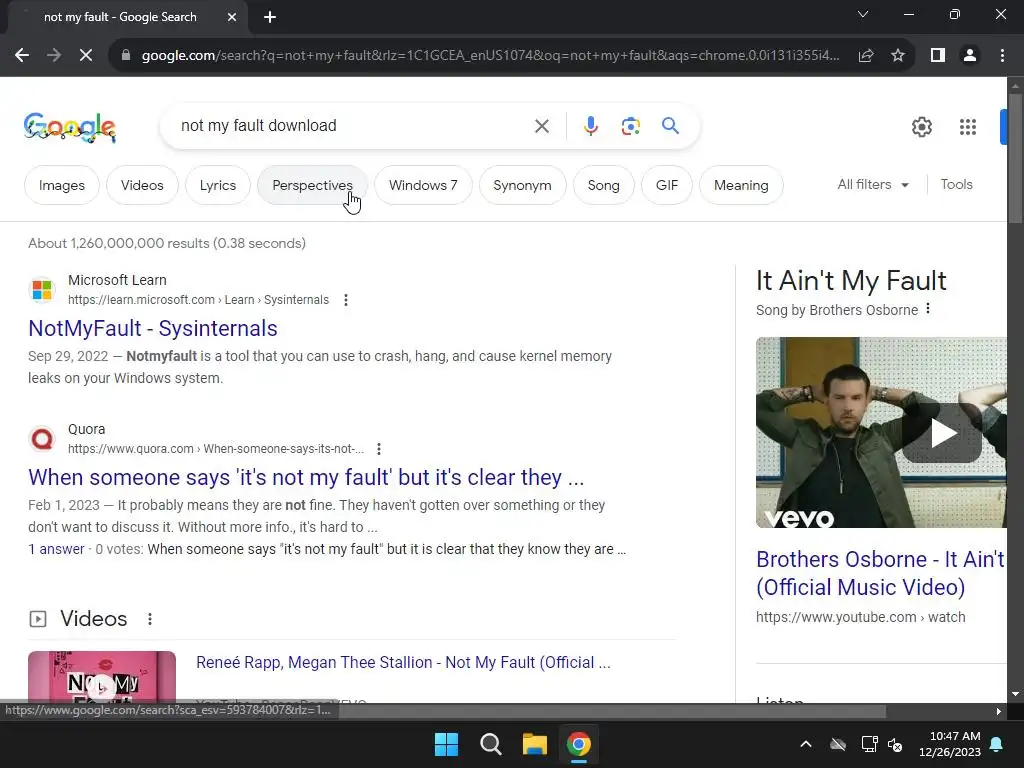The height and width of the screenshot is (768, 1024).
Task: Show hidden system tray icons
Action: click(806, 744)
